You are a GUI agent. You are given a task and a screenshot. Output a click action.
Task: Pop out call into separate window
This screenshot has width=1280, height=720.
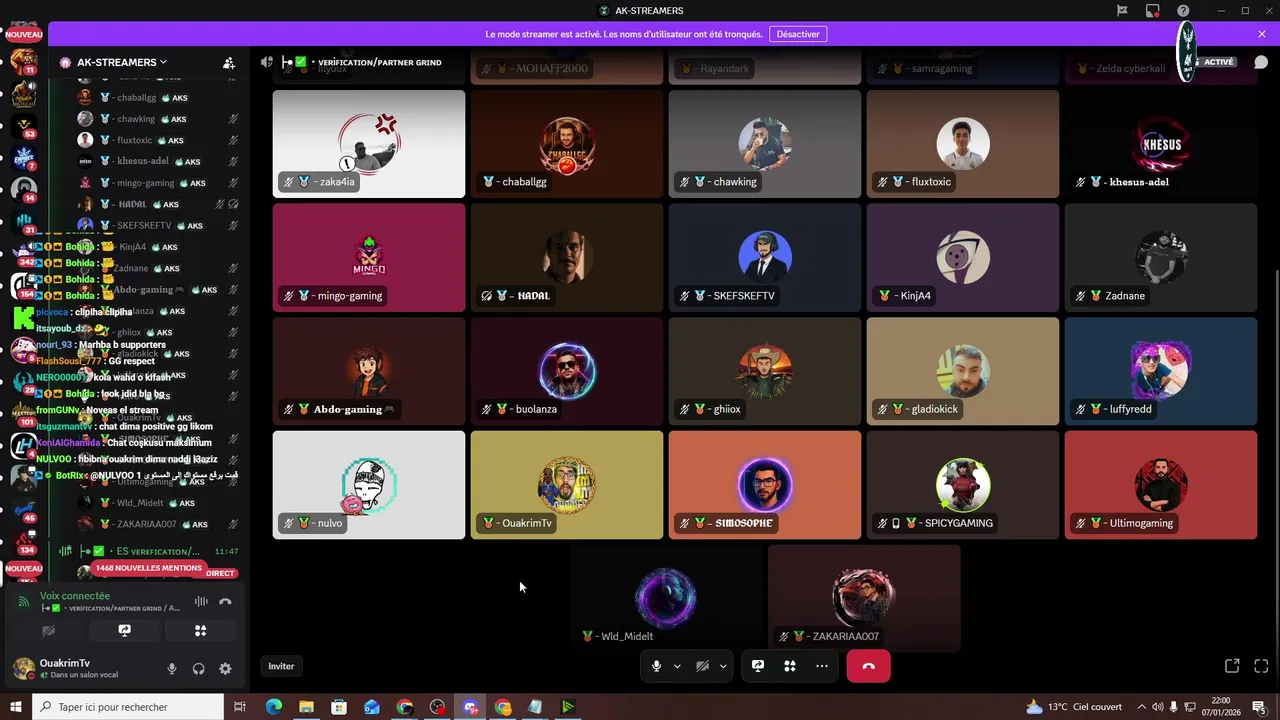tap(1232, 666)
